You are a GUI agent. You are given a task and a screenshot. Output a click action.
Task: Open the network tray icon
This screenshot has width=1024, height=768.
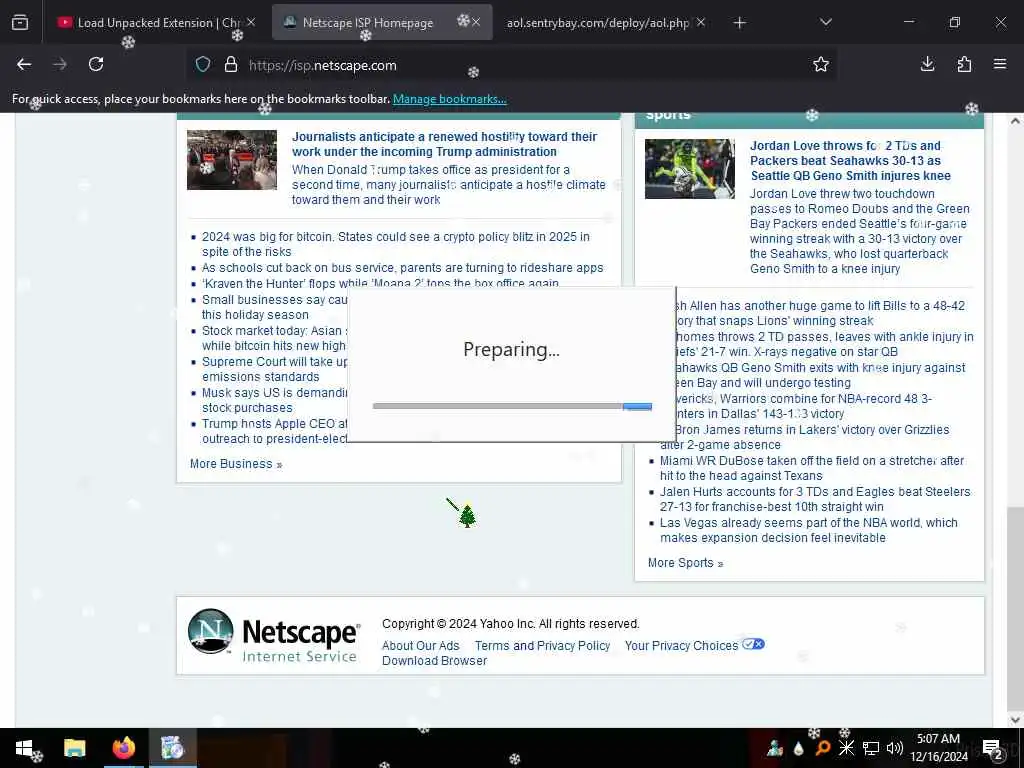[871, 748]
